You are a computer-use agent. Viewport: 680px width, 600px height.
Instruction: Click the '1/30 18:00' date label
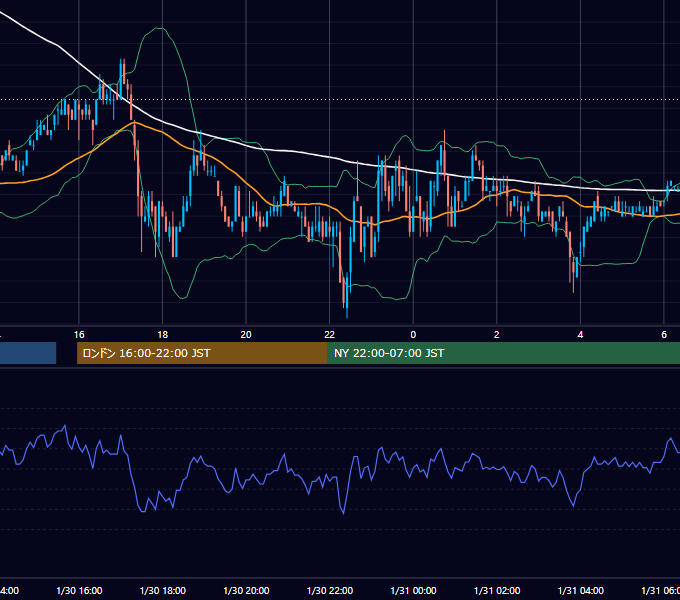tap(163, 591)
